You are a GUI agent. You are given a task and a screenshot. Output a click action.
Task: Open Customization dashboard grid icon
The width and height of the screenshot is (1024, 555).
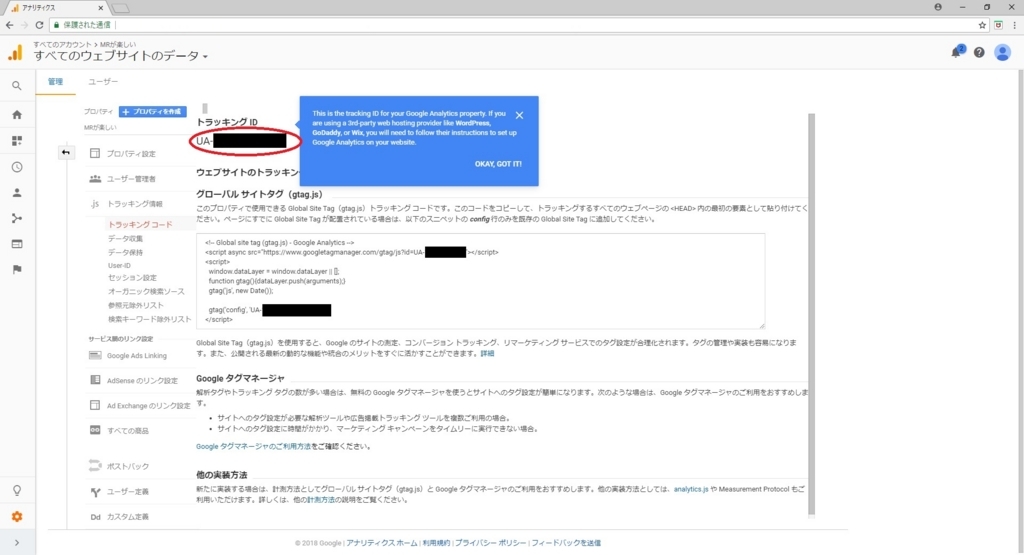(x=17, y=140)
